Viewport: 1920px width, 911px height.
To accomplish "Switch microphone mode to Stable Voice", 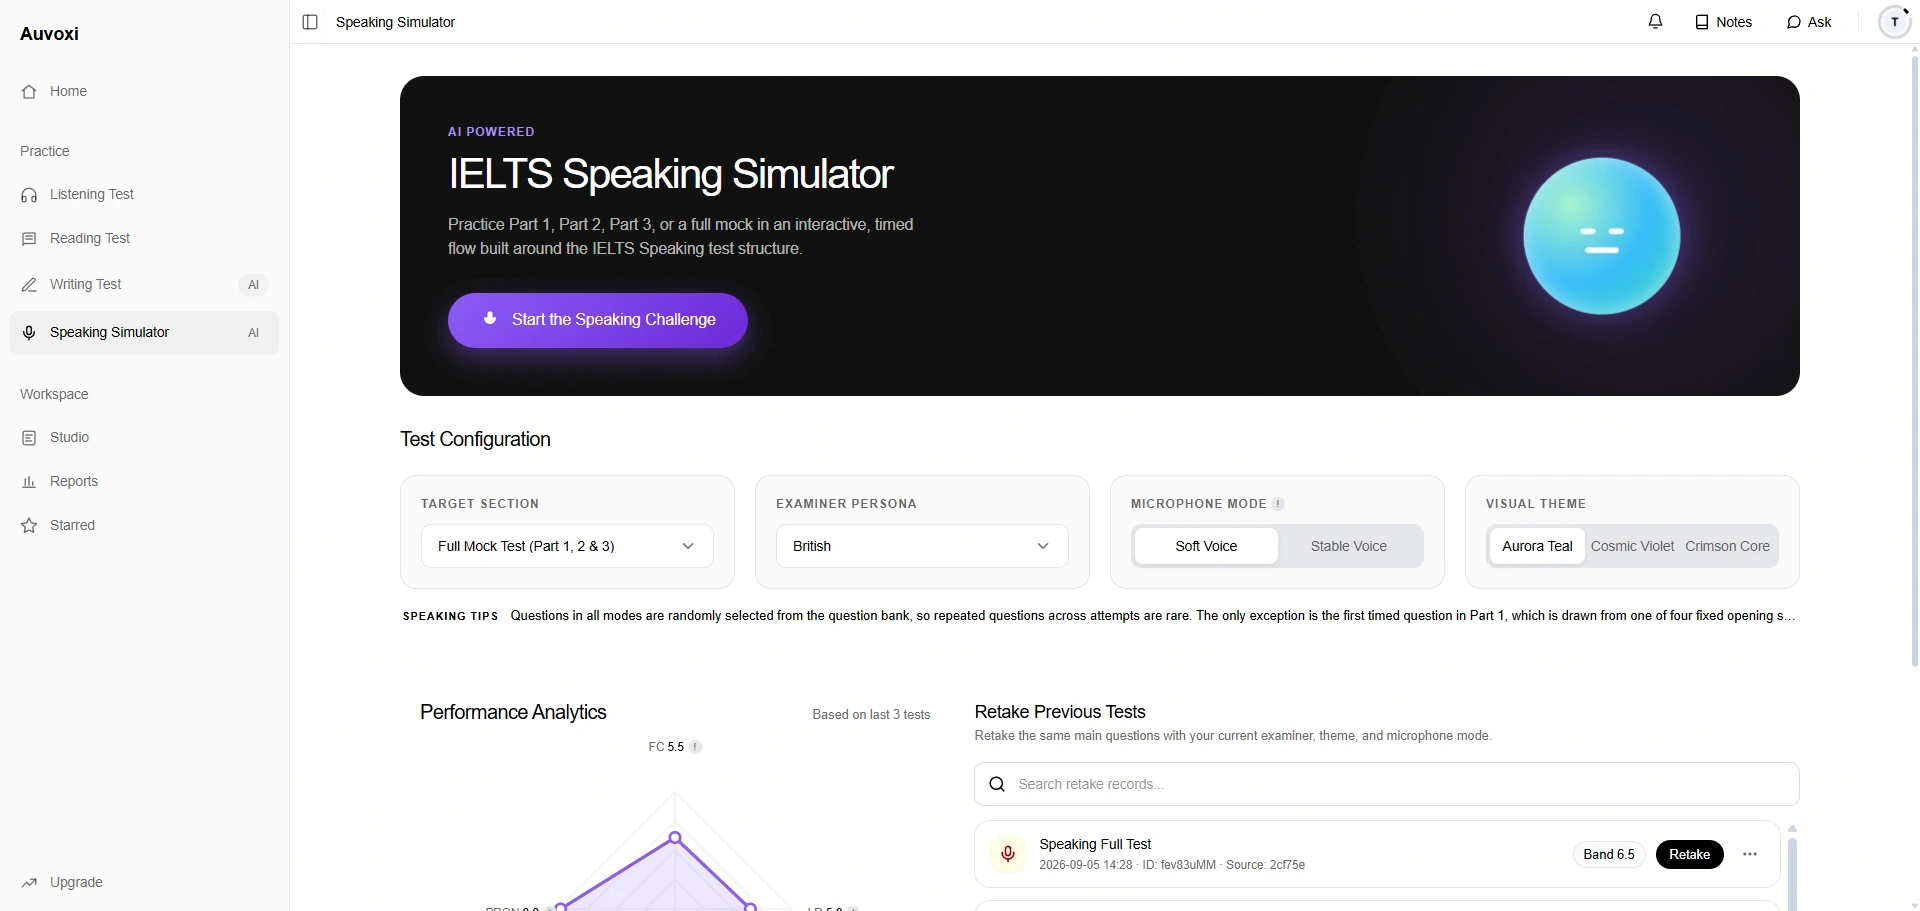I will tap(1349, 547).
